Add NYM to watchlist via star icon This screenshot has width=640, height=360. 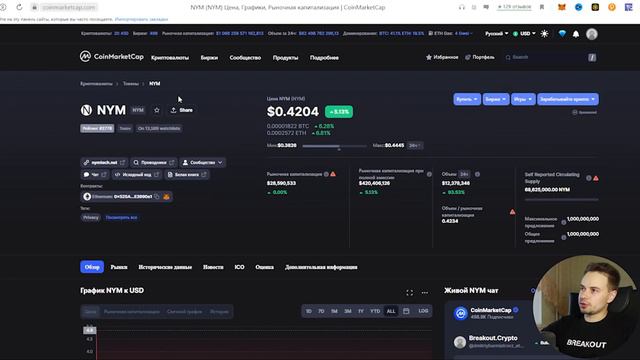pos(157,110)
